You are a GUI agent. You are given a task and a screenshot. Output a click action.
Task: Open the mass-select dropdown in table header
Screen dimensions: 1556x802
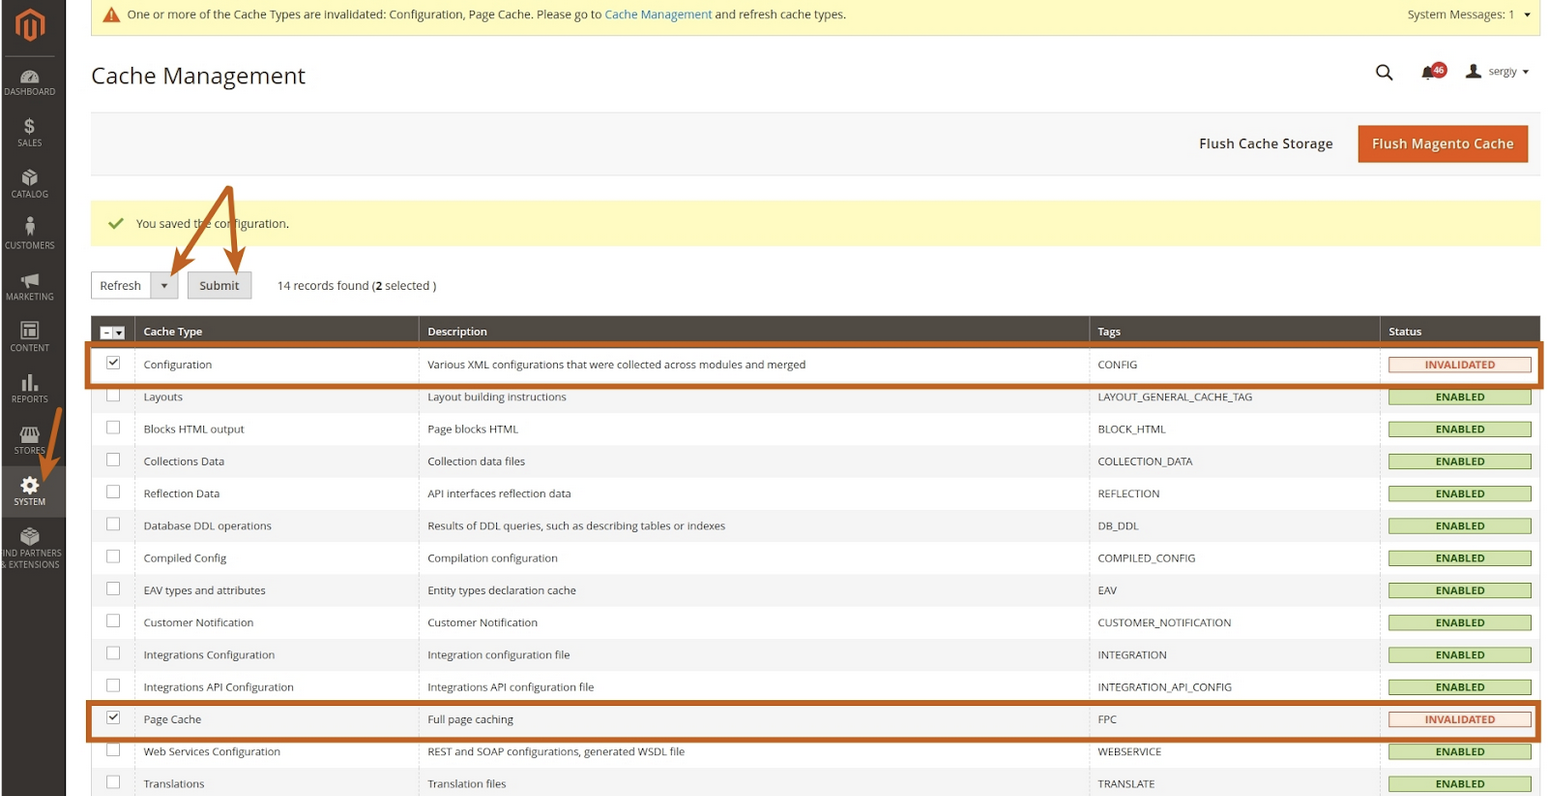coord(113,332)
